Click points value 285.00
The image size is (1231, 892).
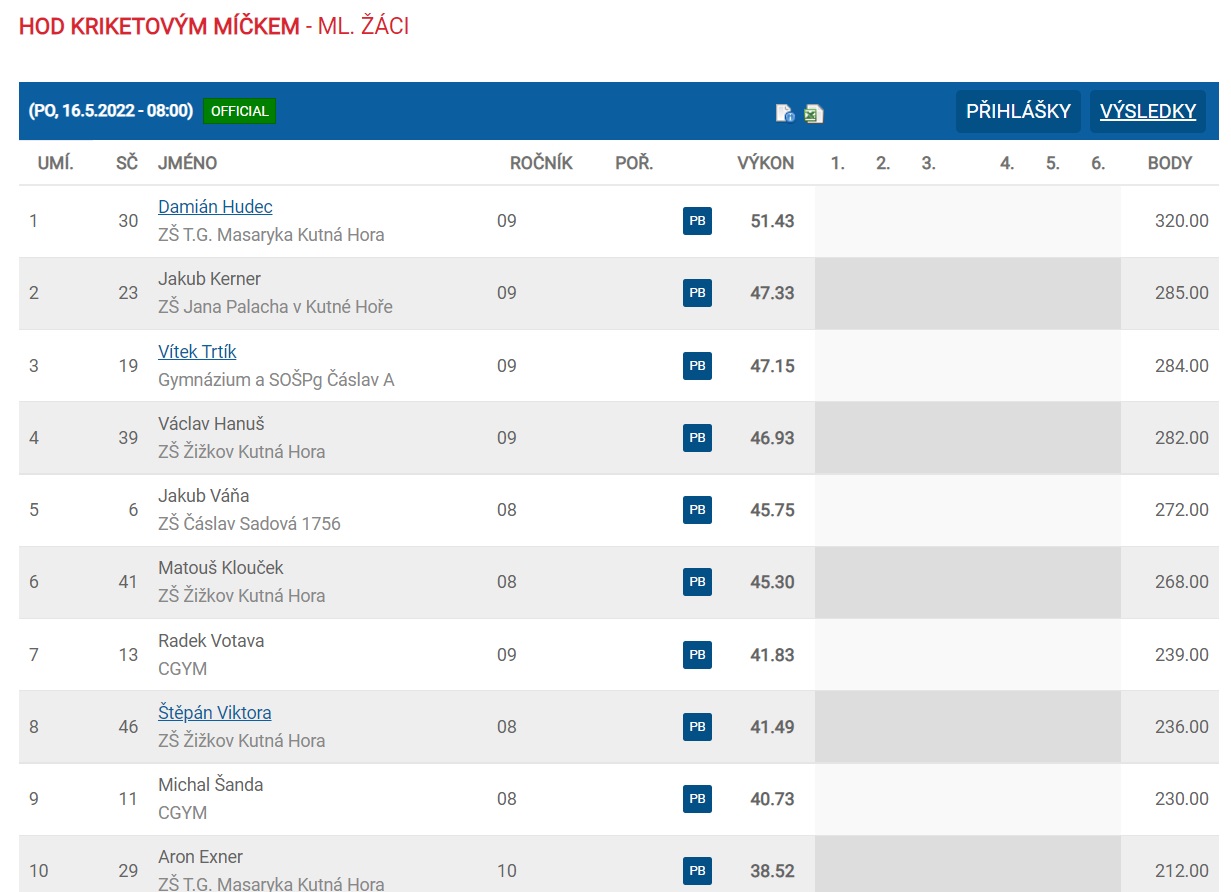coord(1182,293)
